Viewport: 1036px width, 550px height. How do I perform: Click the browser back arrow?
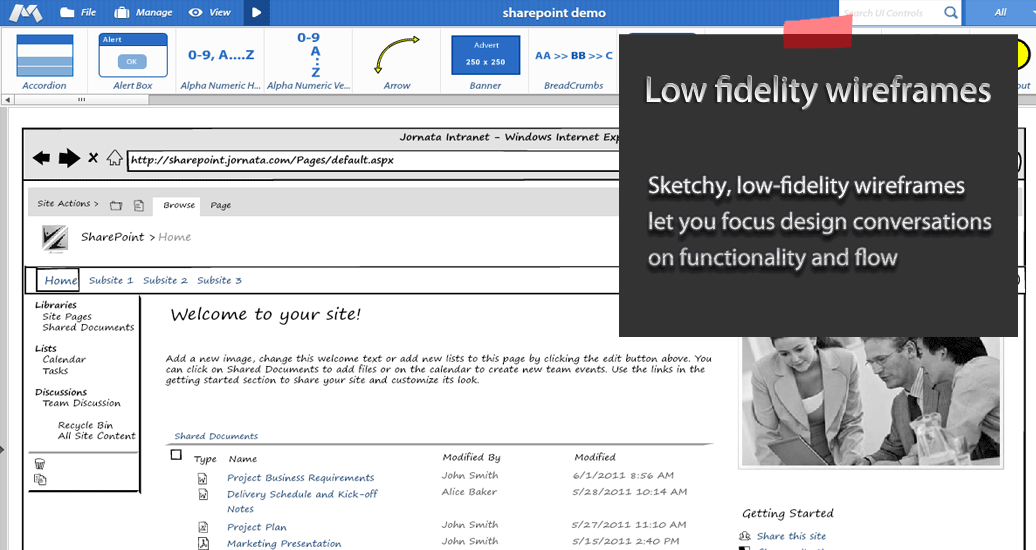pos(41,158)
